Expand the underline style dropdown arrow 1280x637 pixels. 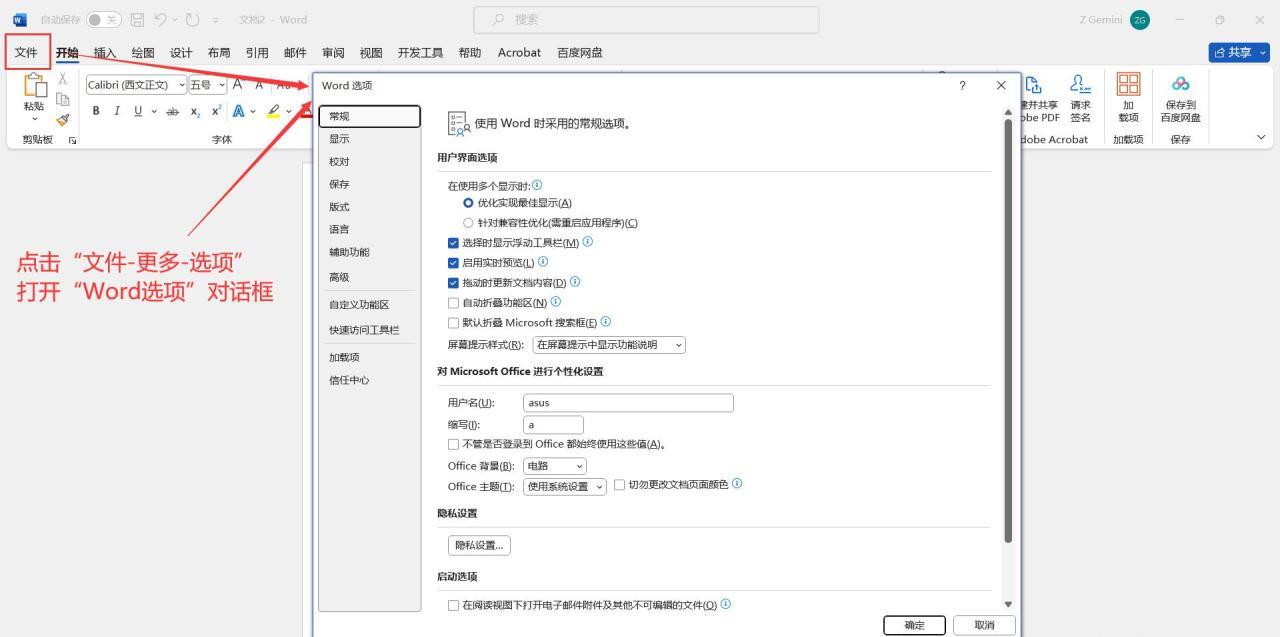153,111
